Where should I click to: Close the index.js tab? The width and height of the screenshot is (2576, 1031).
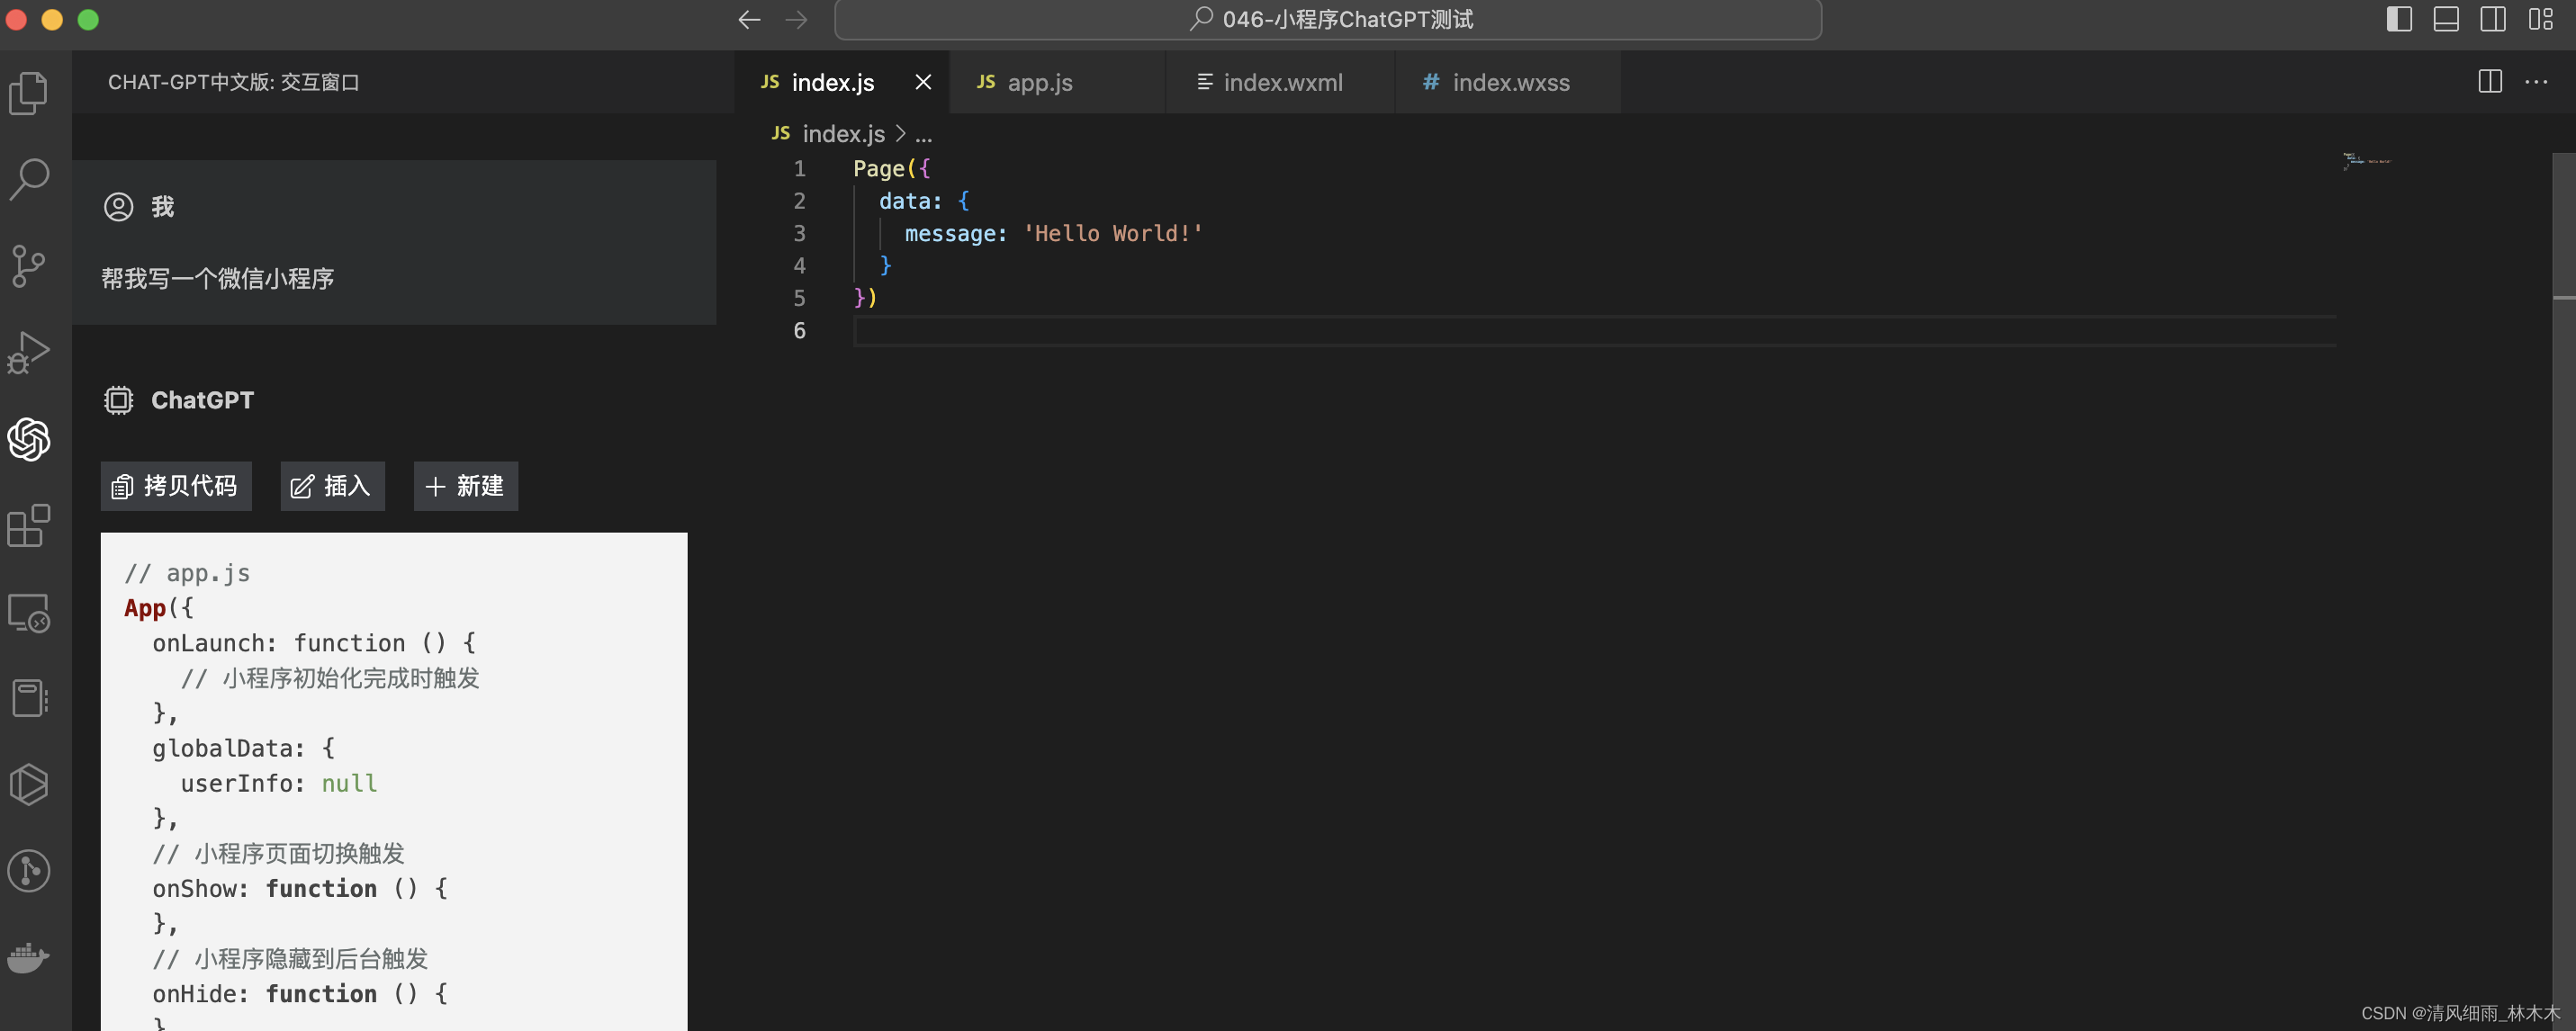(x=923, y=82)
